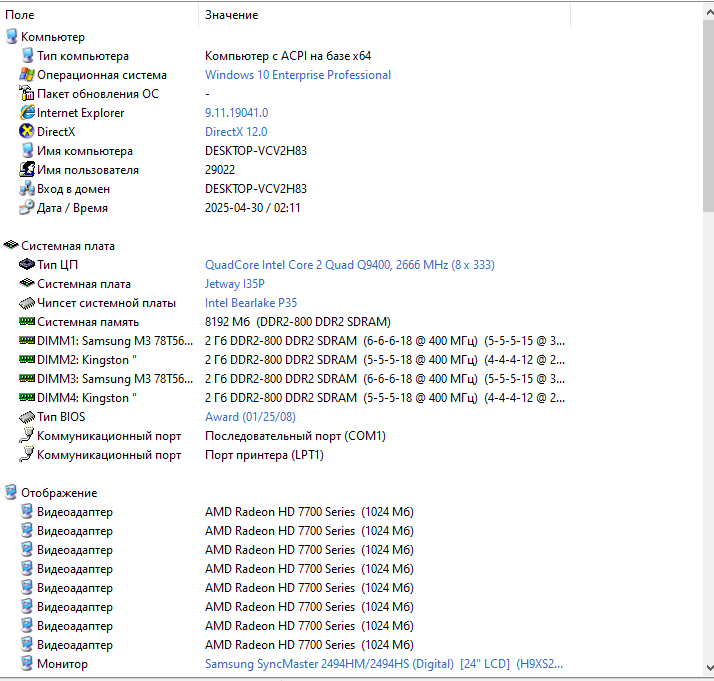
Task: Select the 8192 Мб system memory value
Action: pyautogui.click(x=298, y=321)
